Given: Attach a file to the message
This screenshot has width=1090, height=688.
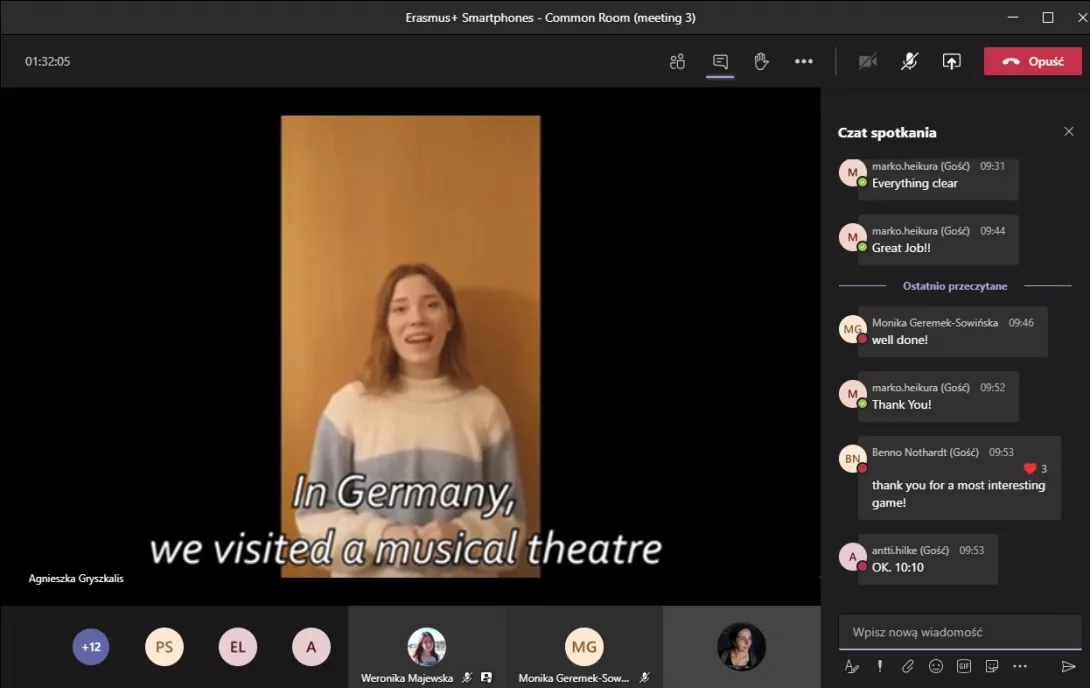Looking at the screenshot, I should click(x=908, y=666).
